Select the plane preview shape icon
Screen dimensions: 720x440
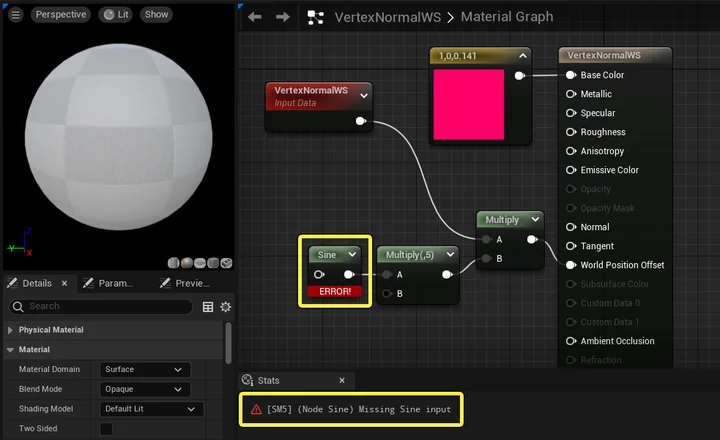(x=200, y=263)
